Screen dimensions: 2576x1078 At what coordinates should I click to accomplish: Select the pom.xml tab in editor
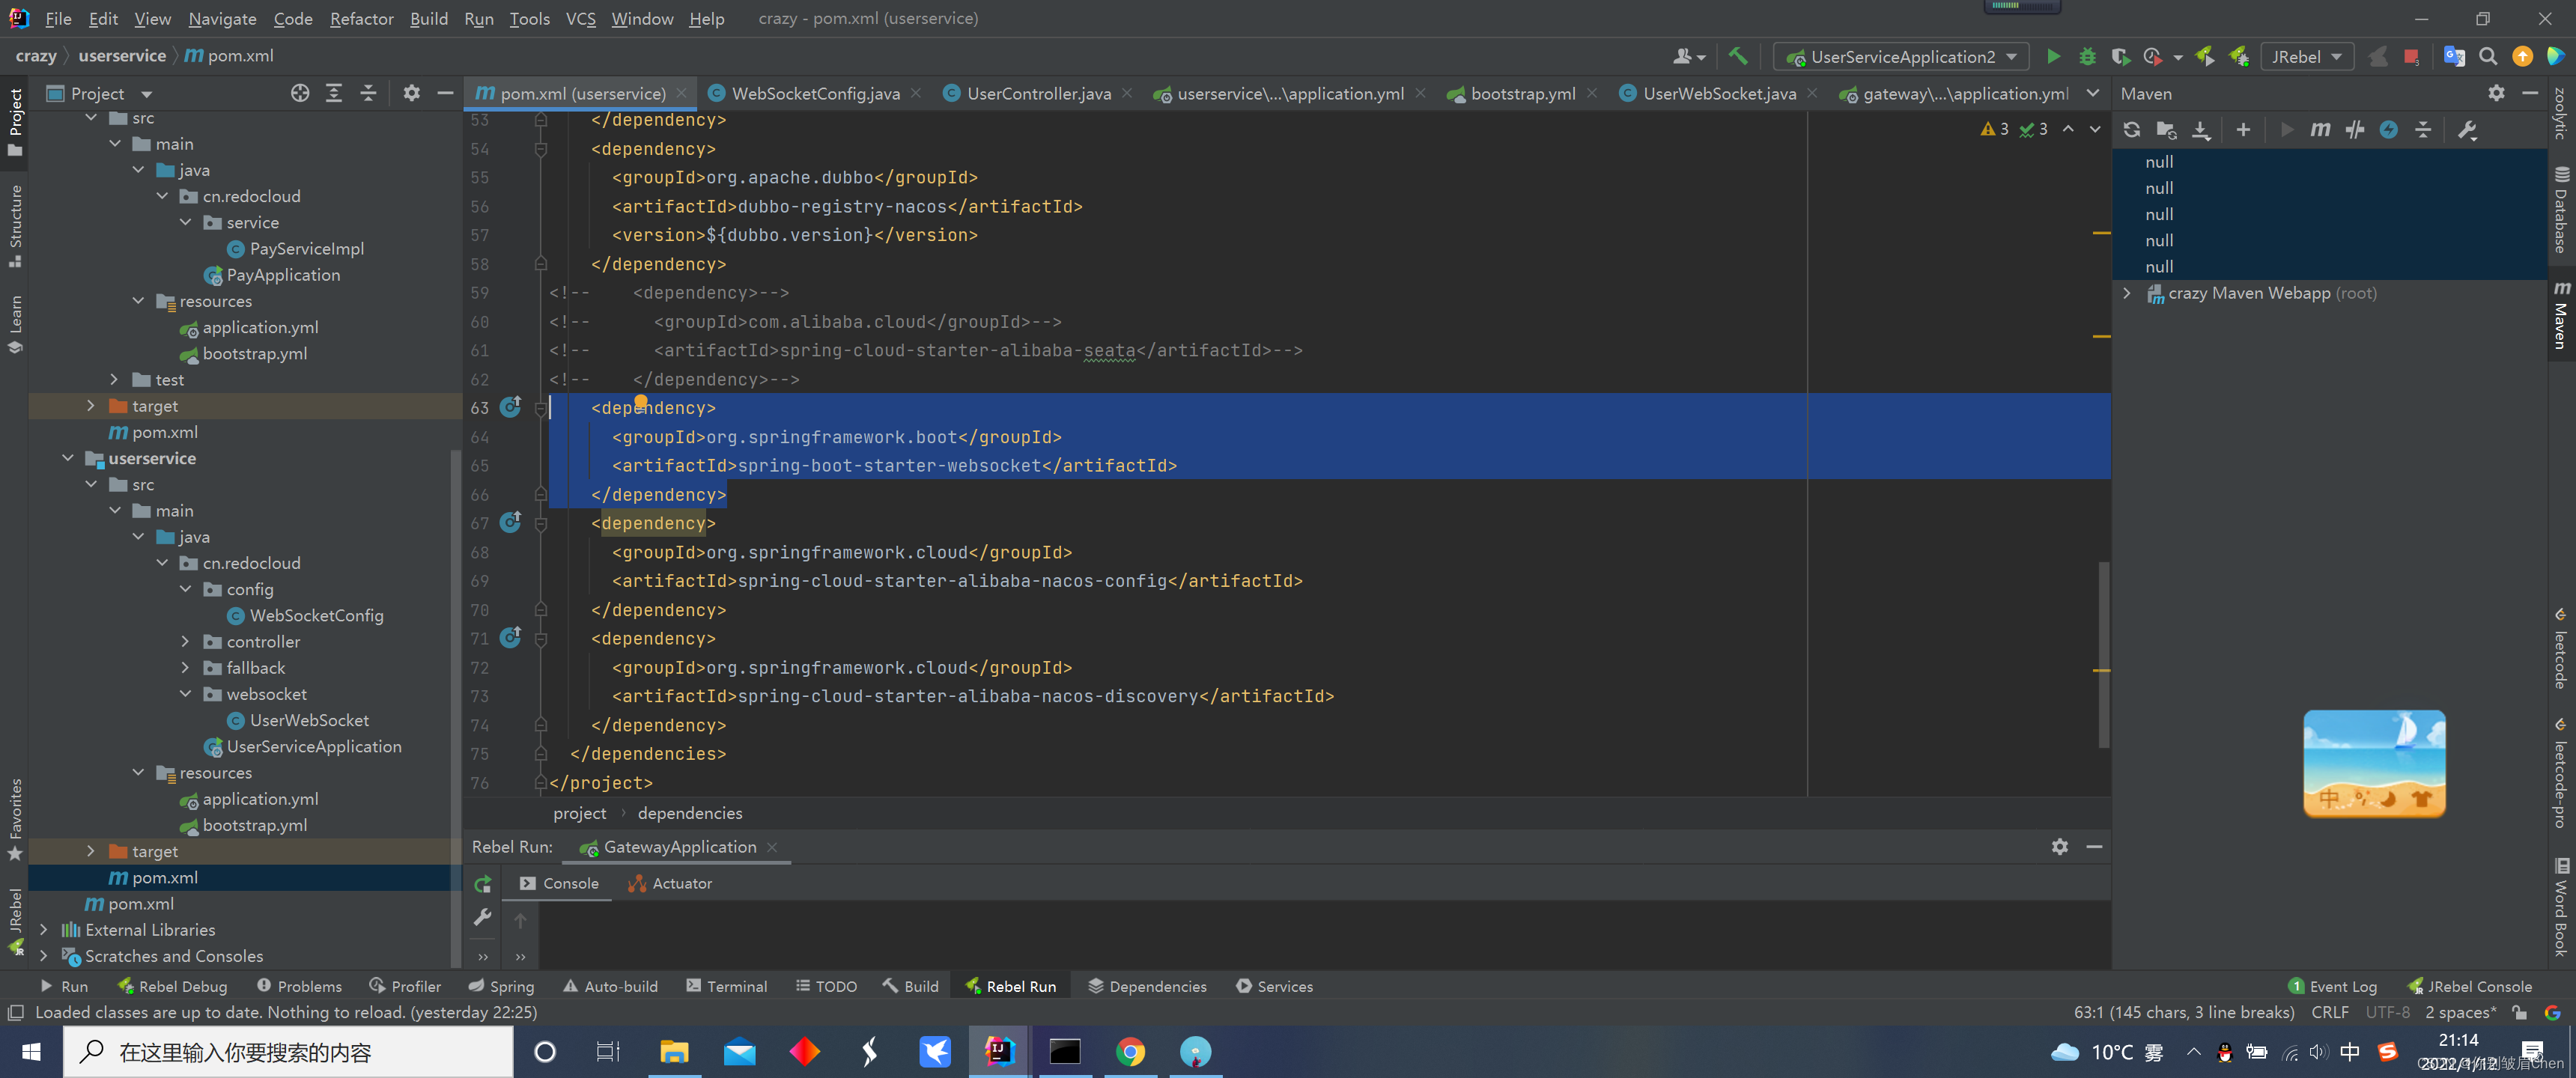[x=574, y=92]
